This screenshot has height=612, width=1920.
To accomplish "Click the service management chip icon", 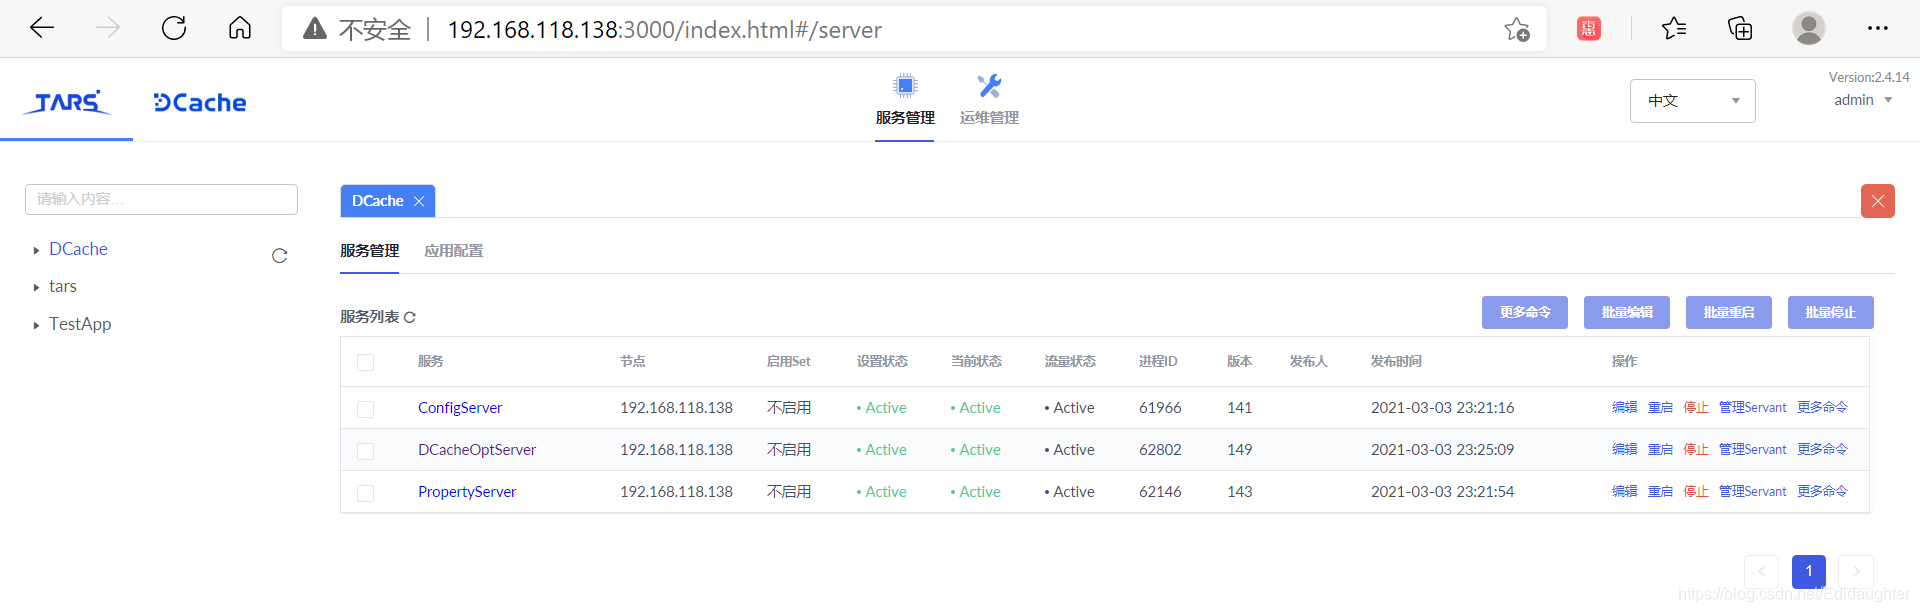I will click(x=905, y=86).
